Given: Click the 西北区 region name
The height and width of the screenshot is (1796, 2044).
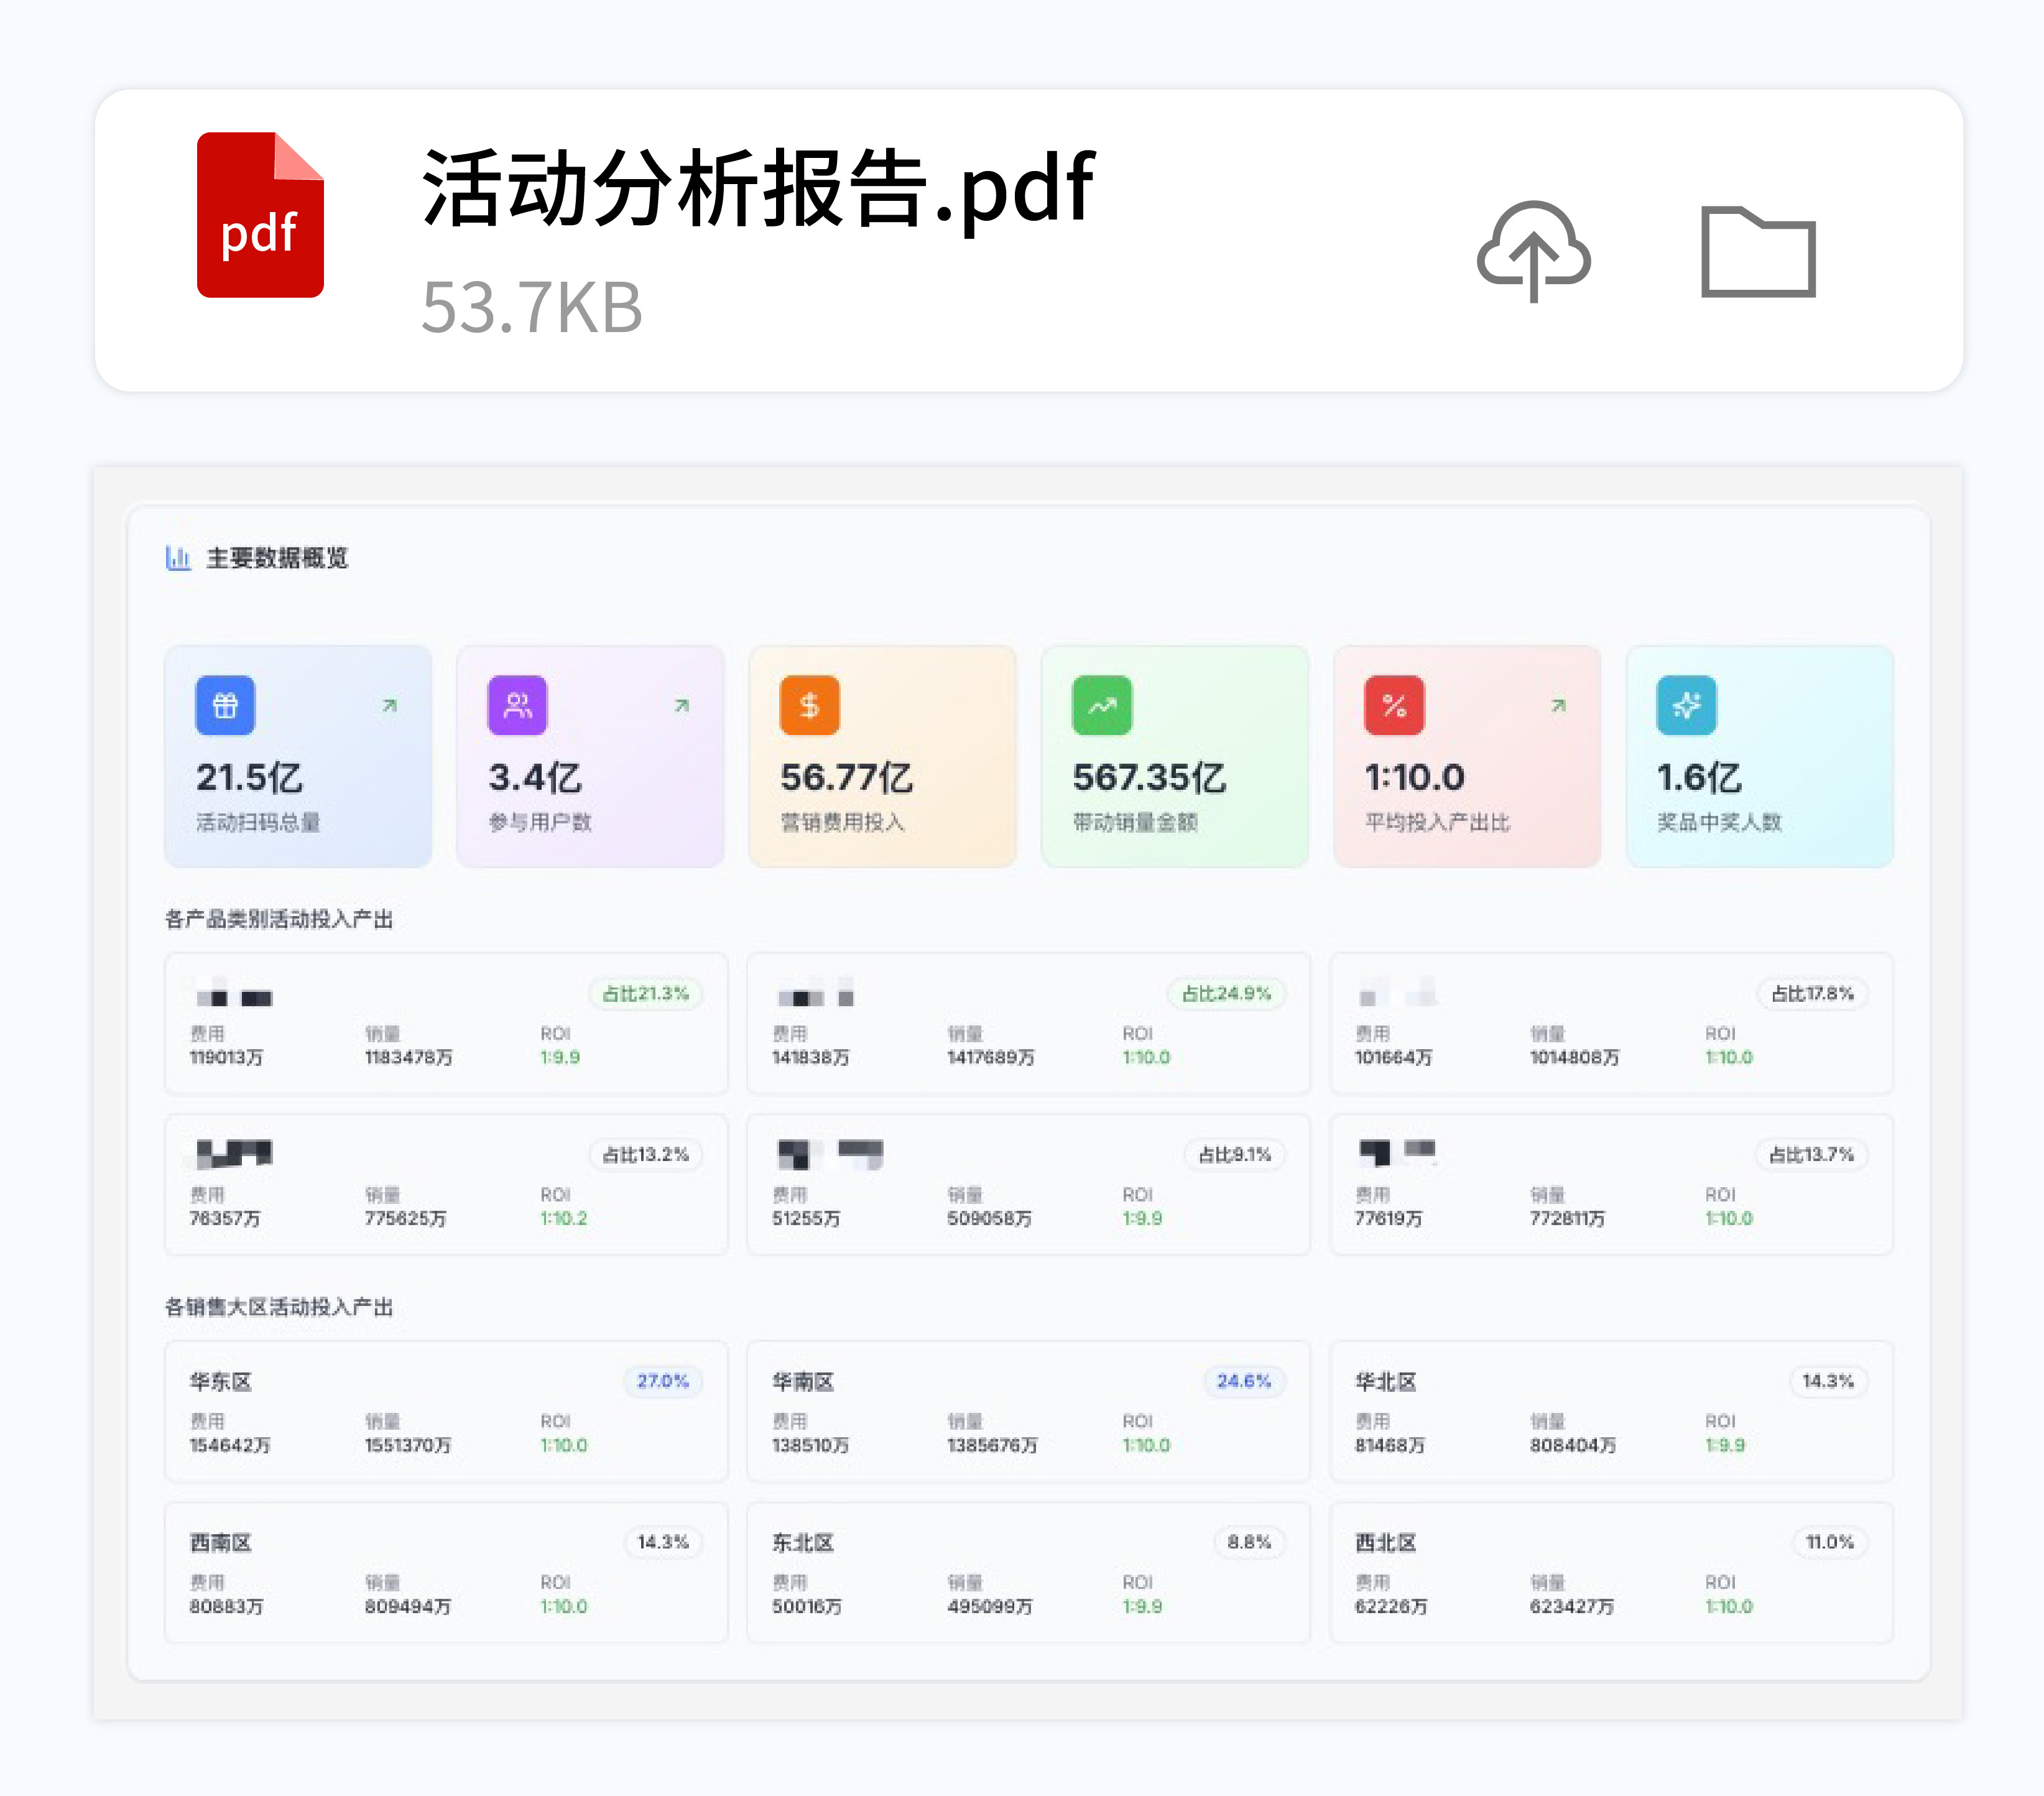Looking at the screenshot, I should point(1386,1542).
